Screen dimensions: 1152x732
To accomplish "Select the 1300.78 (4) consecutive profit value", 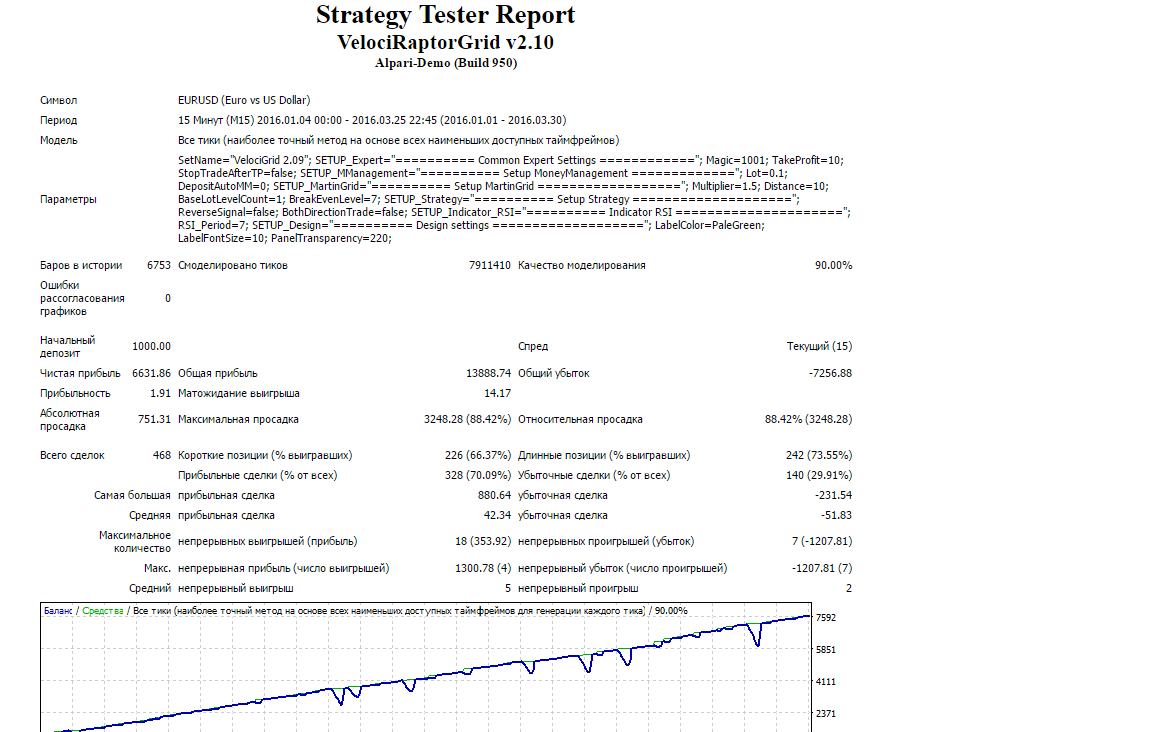I will pos(483,568).
